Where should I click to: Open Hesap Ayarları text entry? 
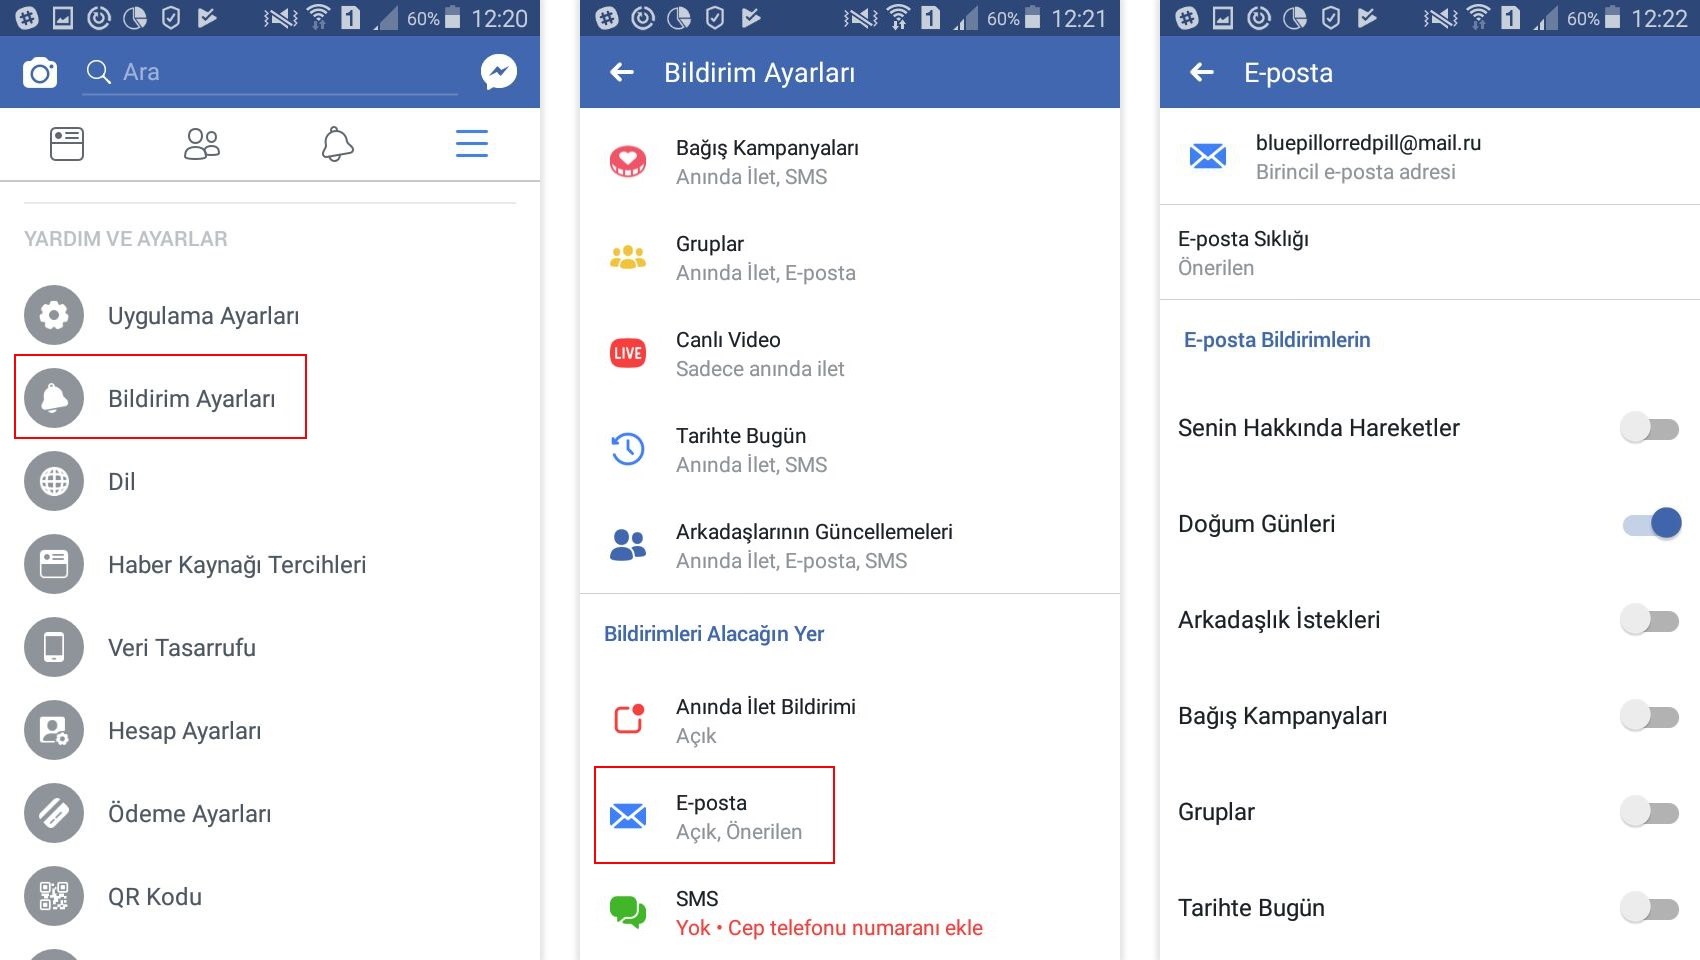click(185, 731)
